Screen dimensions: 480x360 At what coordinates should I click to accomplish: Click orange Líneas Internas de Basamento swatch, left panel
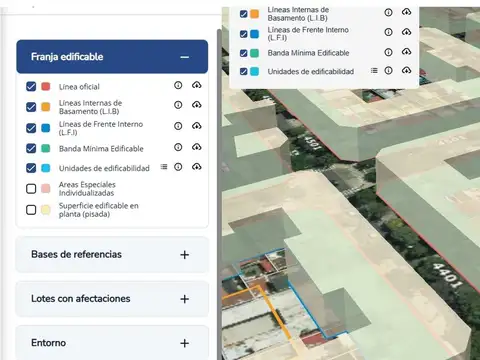point(46,107)
